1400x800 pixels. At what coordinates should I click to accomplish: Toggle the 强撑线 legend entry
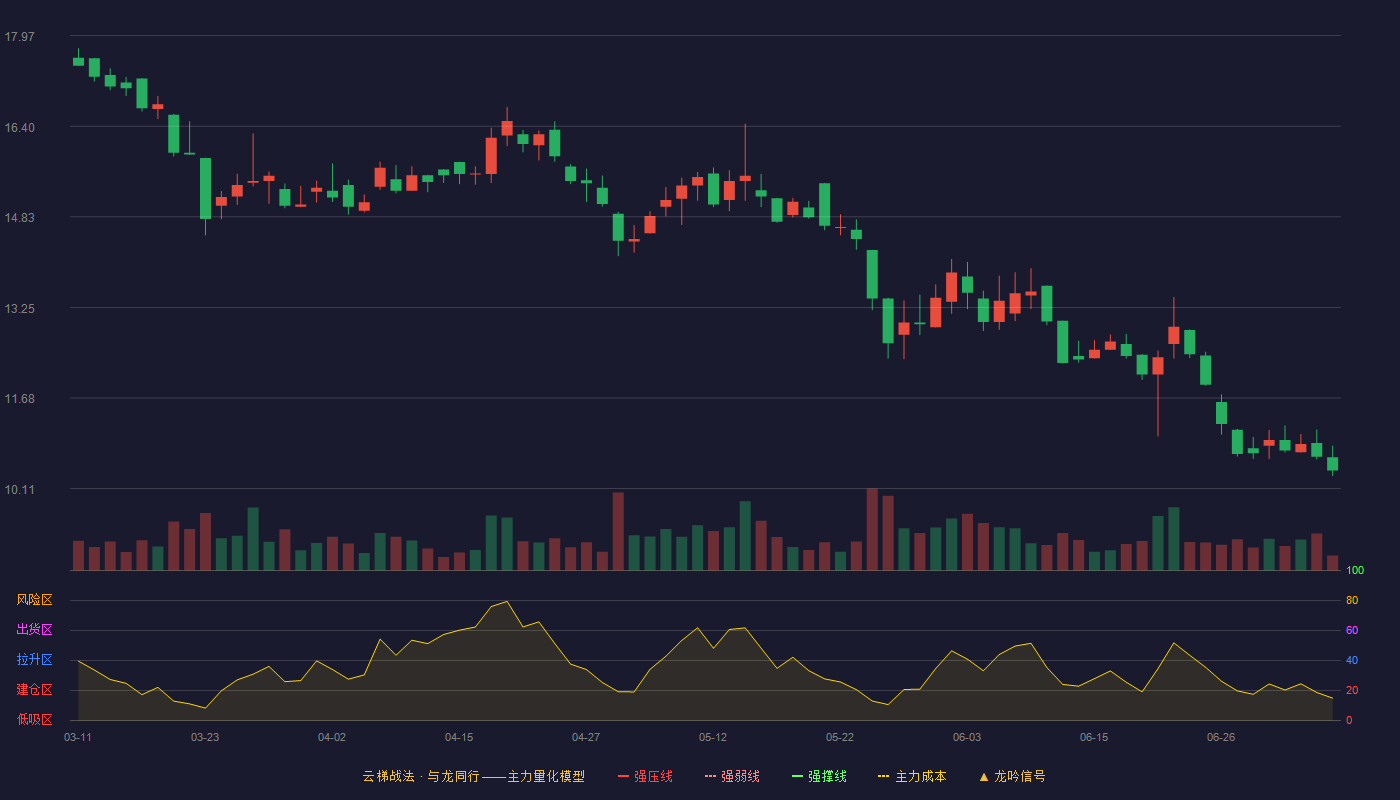819,776
